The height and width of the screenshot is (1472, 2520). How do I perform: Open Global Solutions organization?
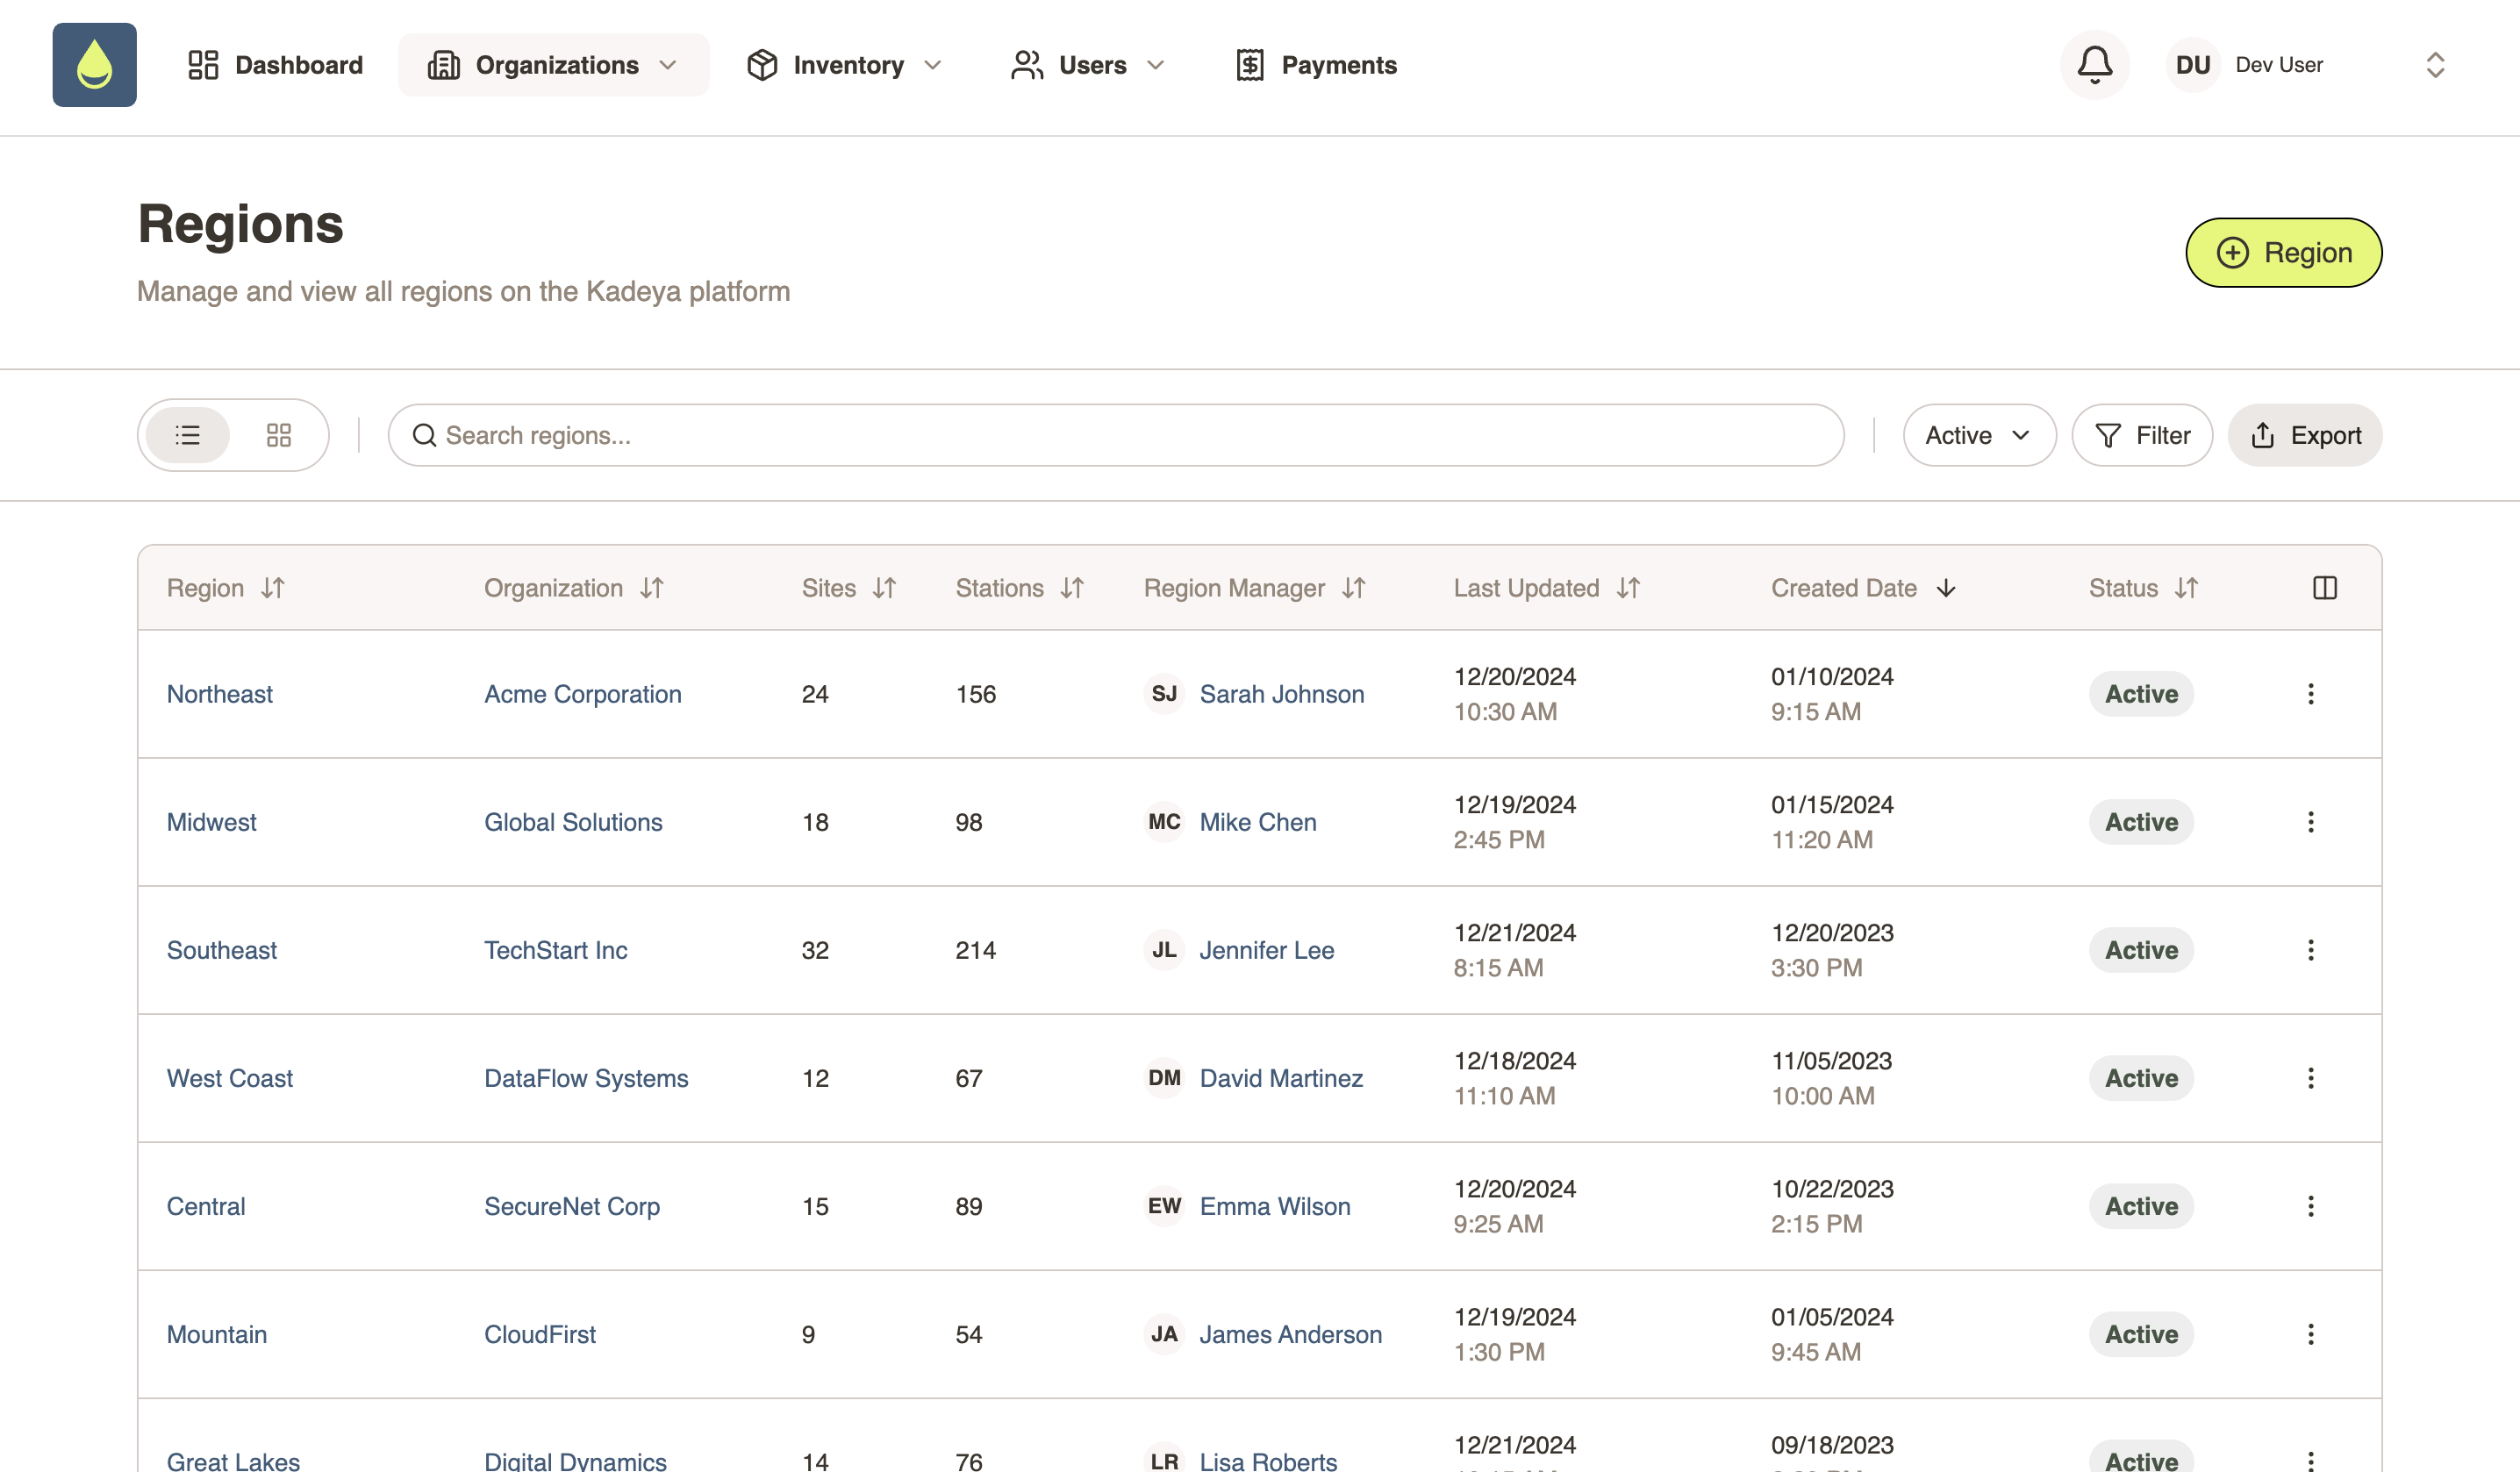[x=573, y=822]
